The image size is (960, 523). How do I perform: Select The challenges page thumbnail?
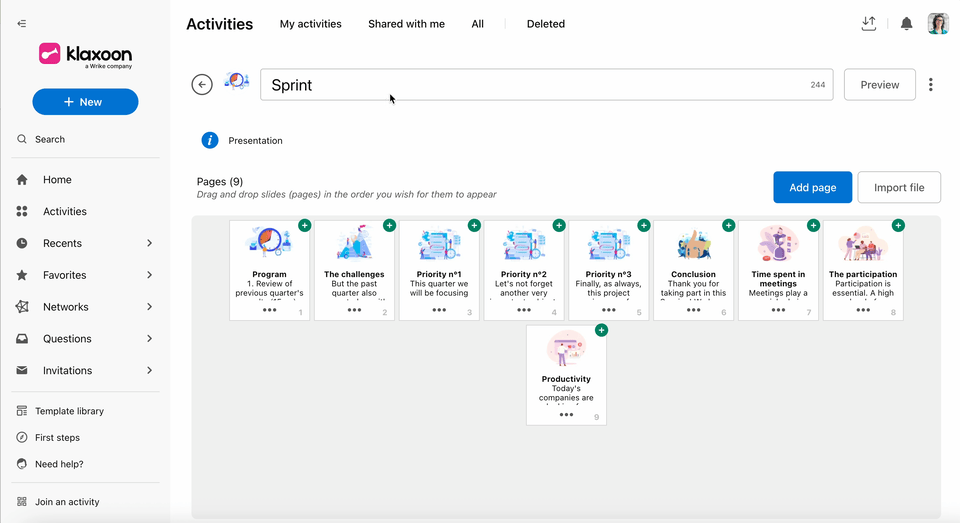(x=354, y=270)
